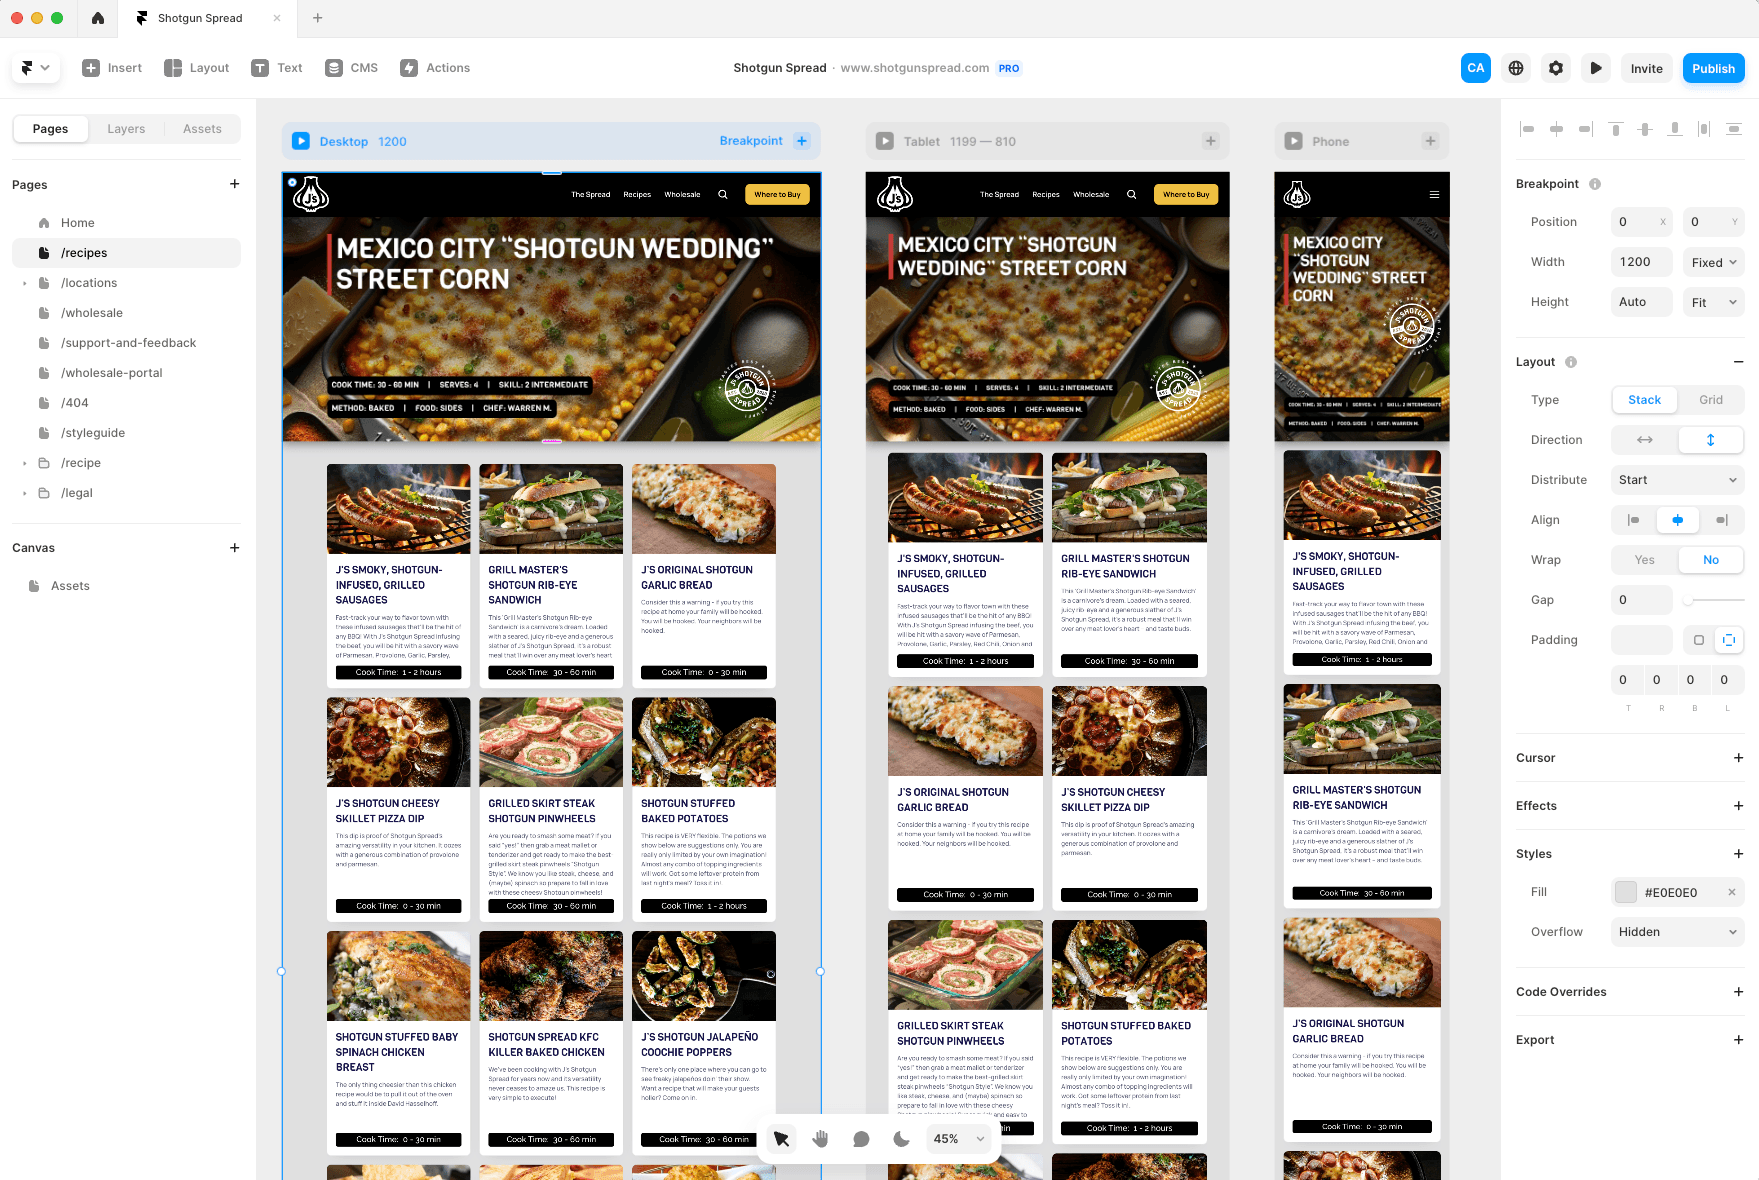Open the Assets canvas page
The width and height of the screenshot is (1759, 1180).
pyautogui.click(x=126, y=586)
